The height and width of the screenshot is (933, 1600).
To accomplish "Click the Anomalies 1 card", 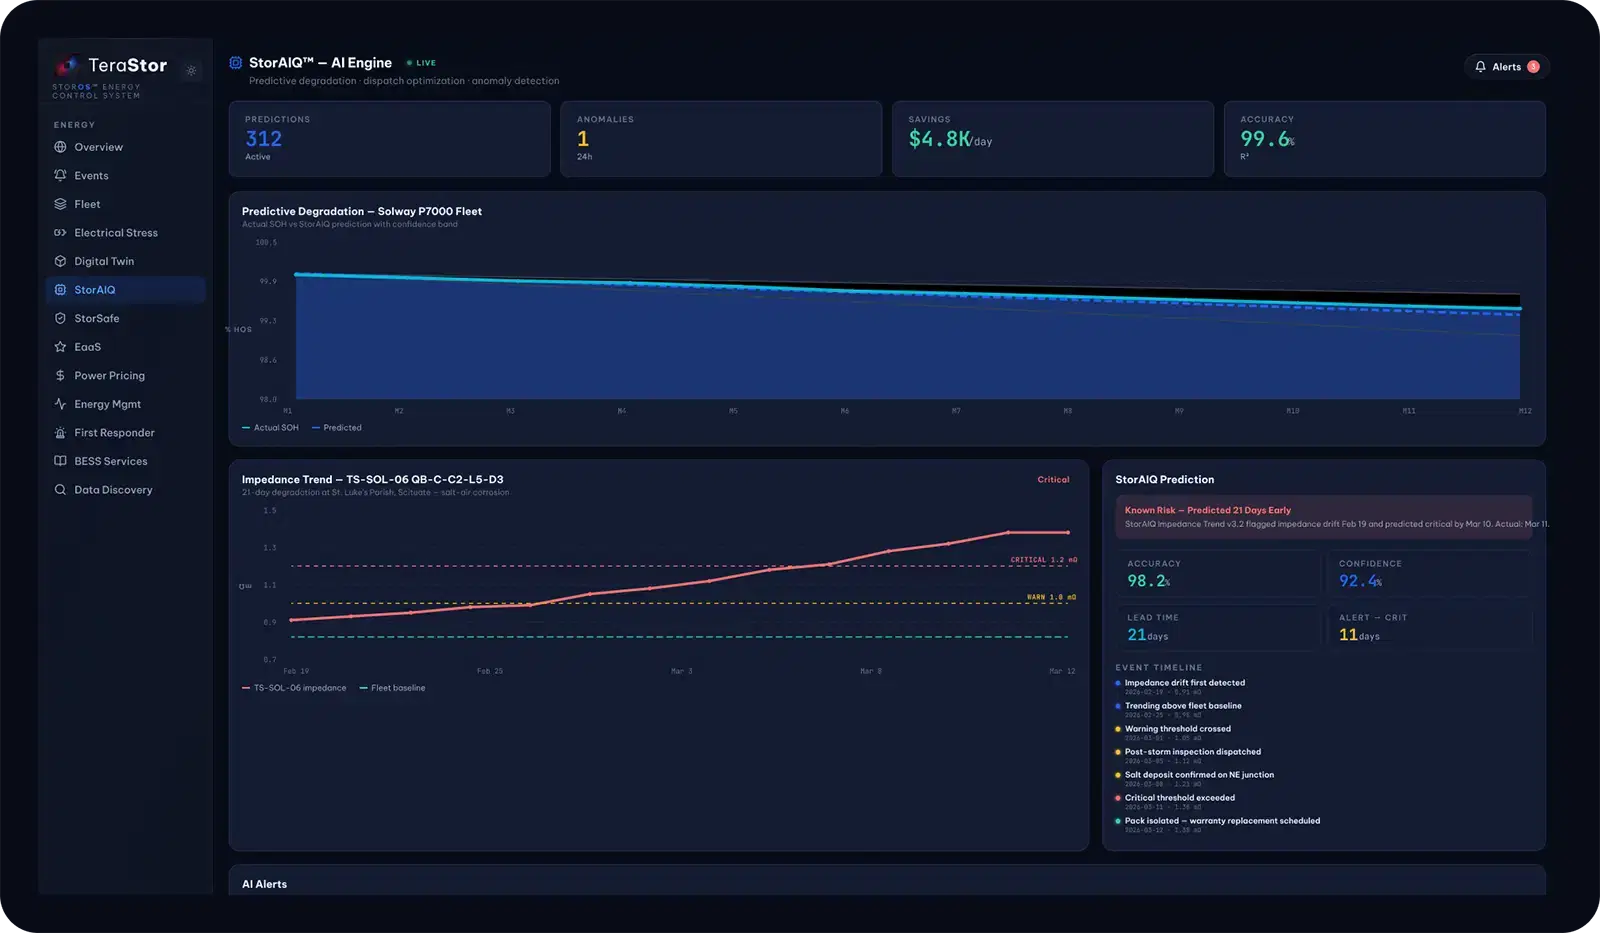I will [721, 139].
